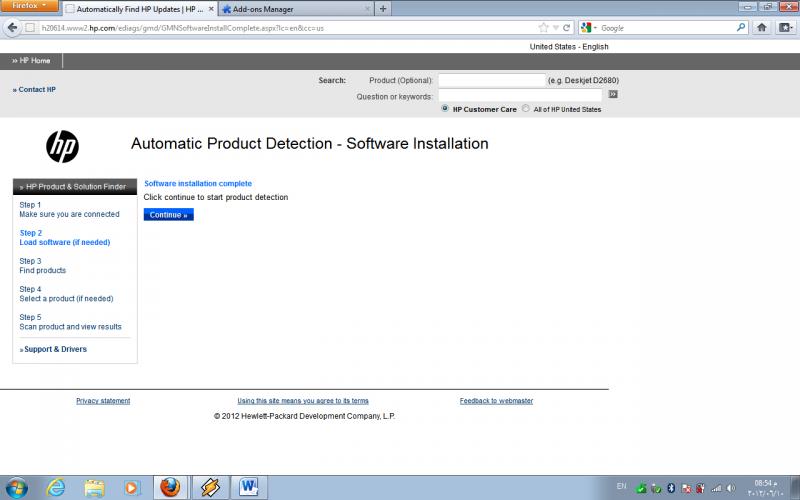The width and height of the screenshot is (800, 500).
Task: Select the Automatically Find HP Updates tab
Action: click(139, 9)
